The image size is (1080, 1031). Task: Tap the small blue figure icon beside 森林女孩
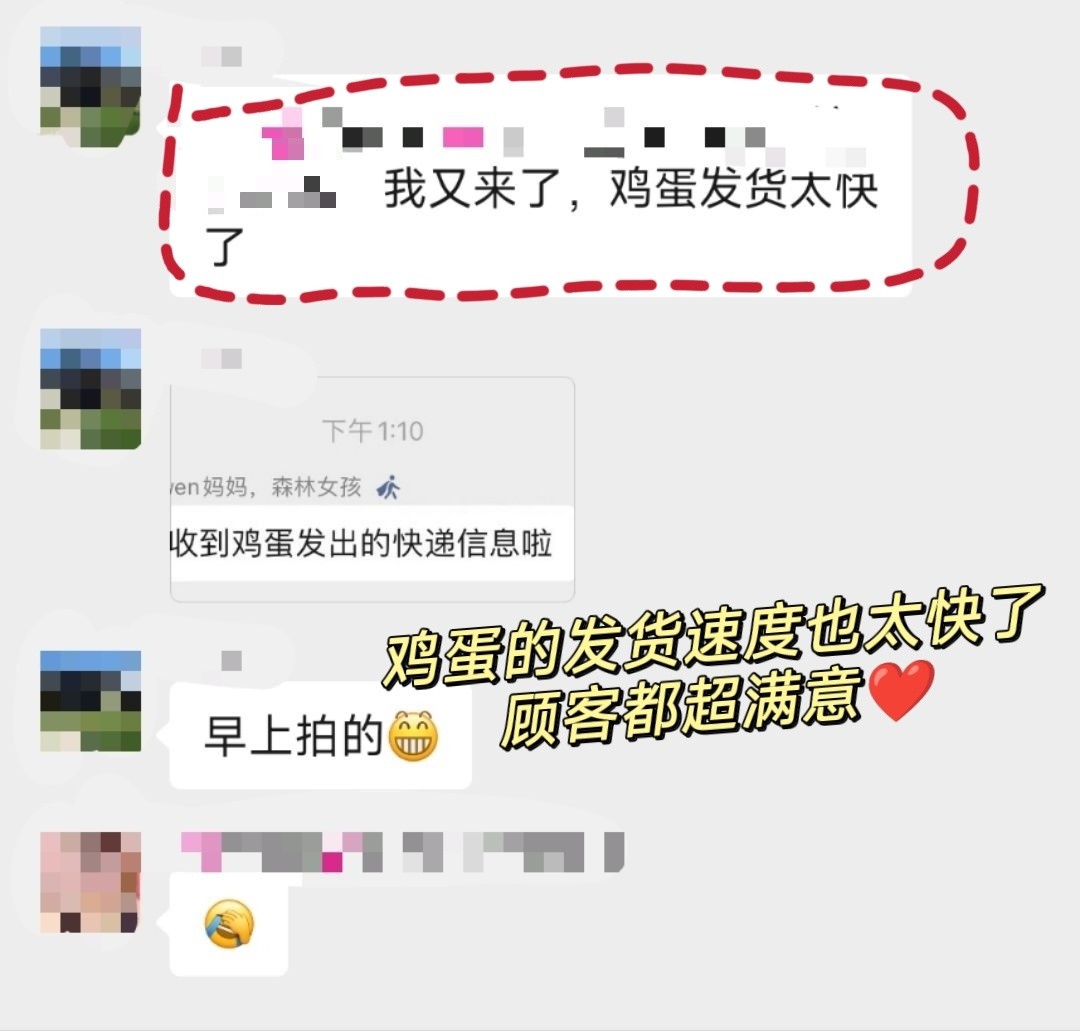(x=388, y=488)
